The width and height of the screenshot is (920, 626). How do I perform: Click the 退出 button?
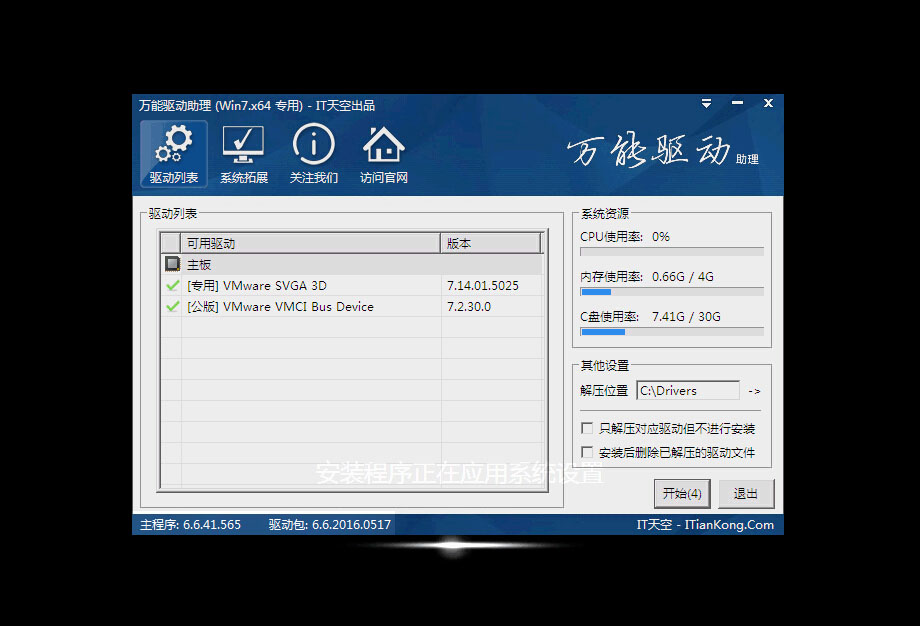[746, 493]
